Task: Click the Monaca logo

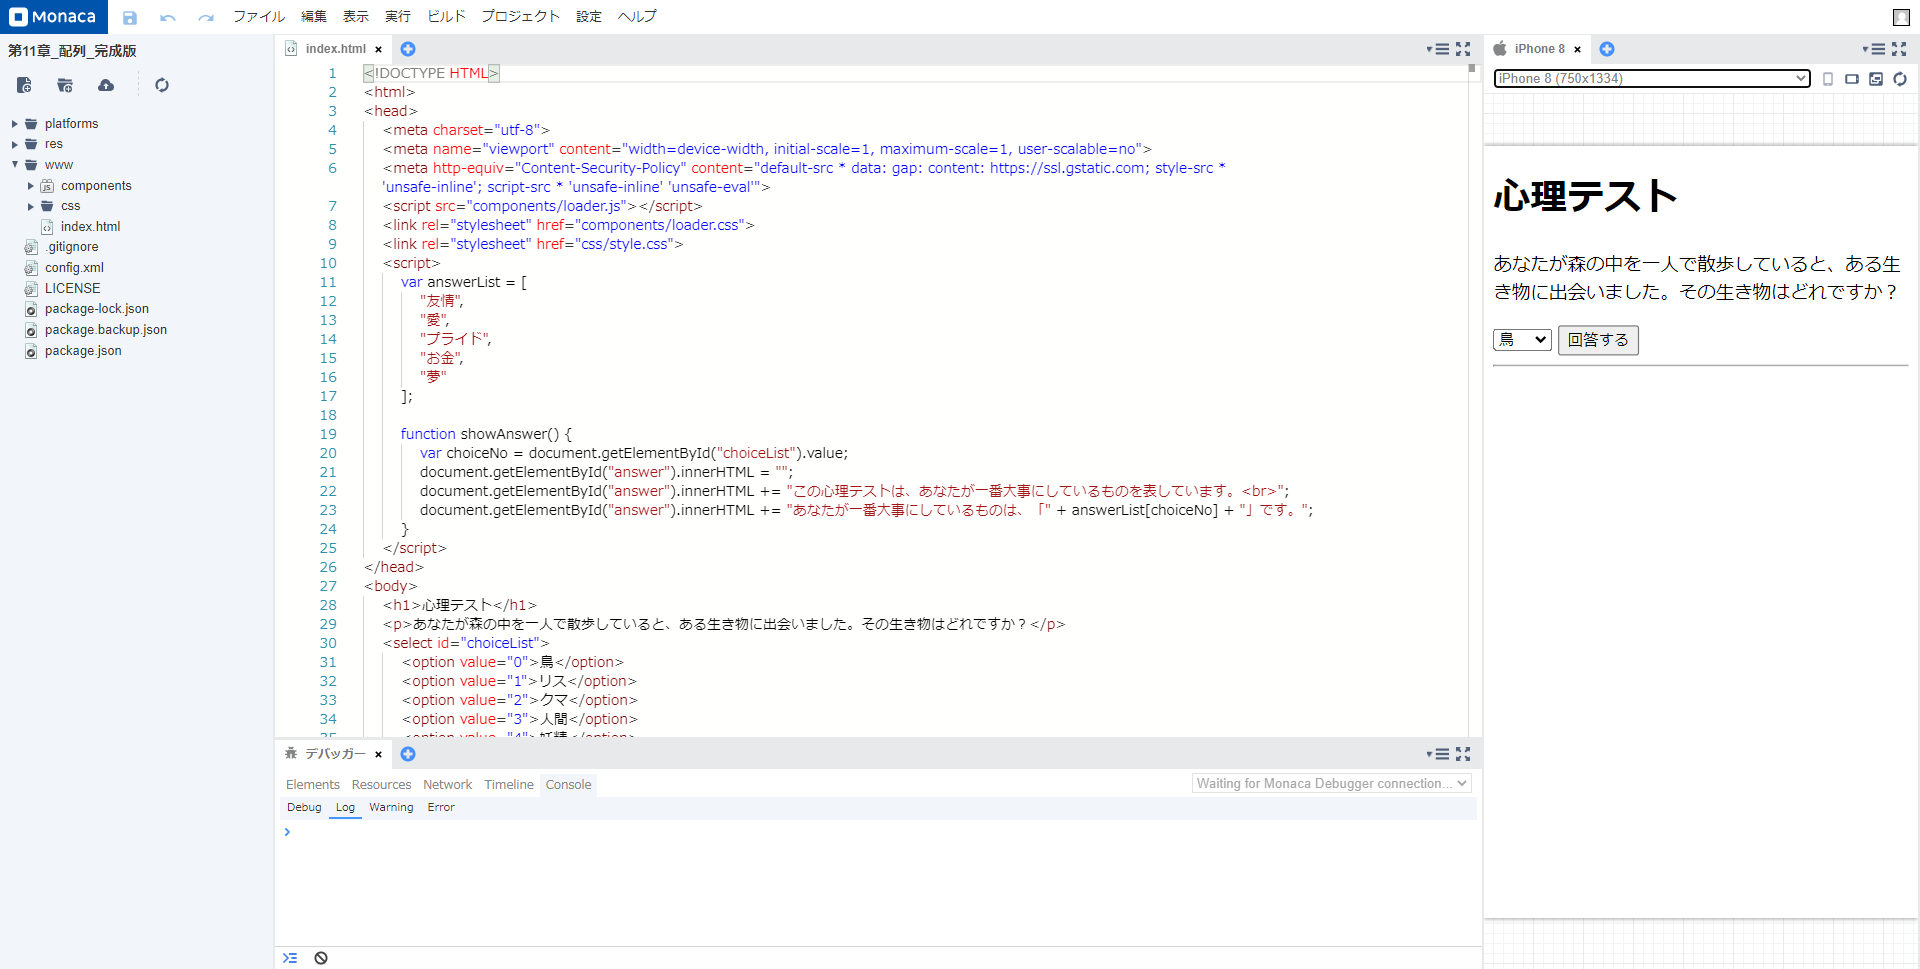Action: click(x=53, y=17)
